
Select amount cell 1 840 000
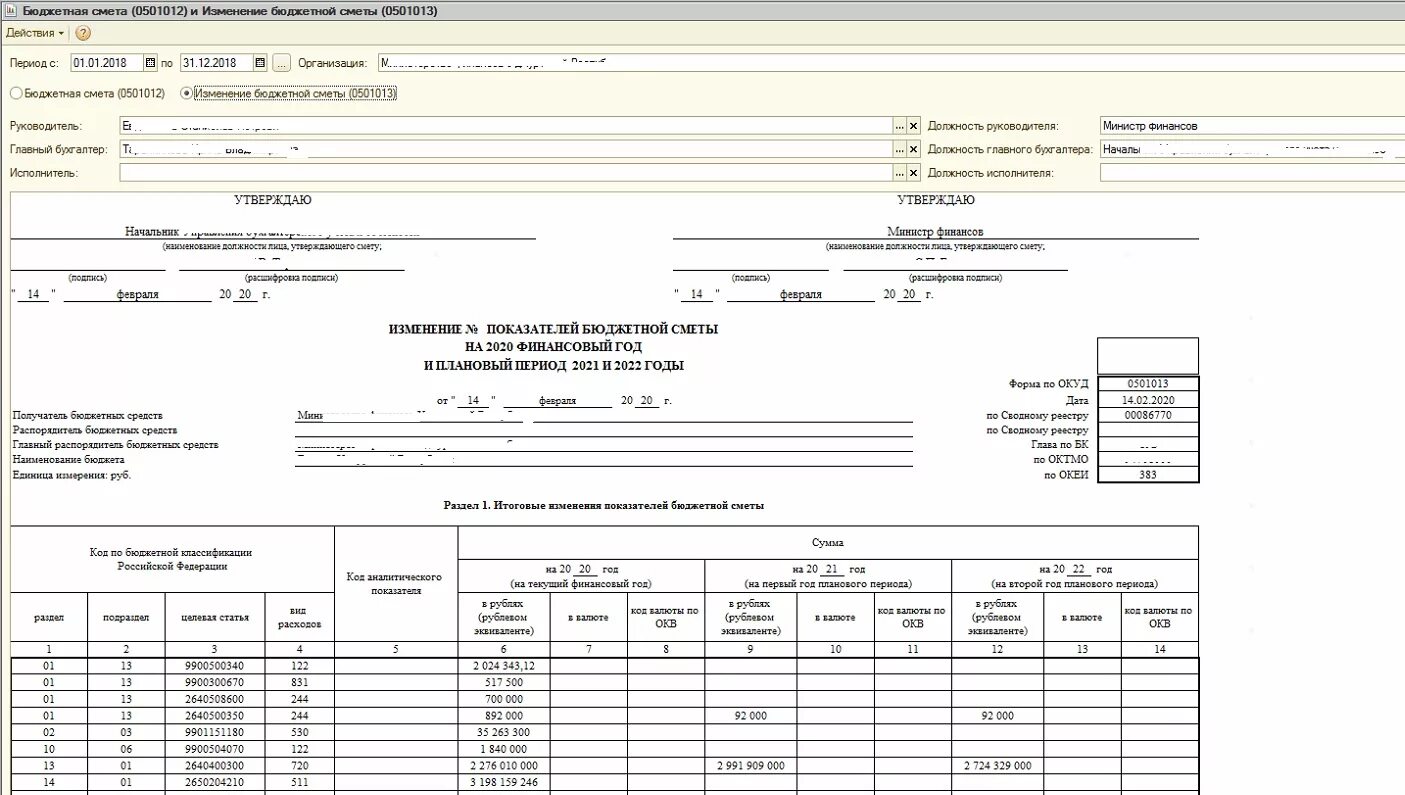(x=504, y=749)
